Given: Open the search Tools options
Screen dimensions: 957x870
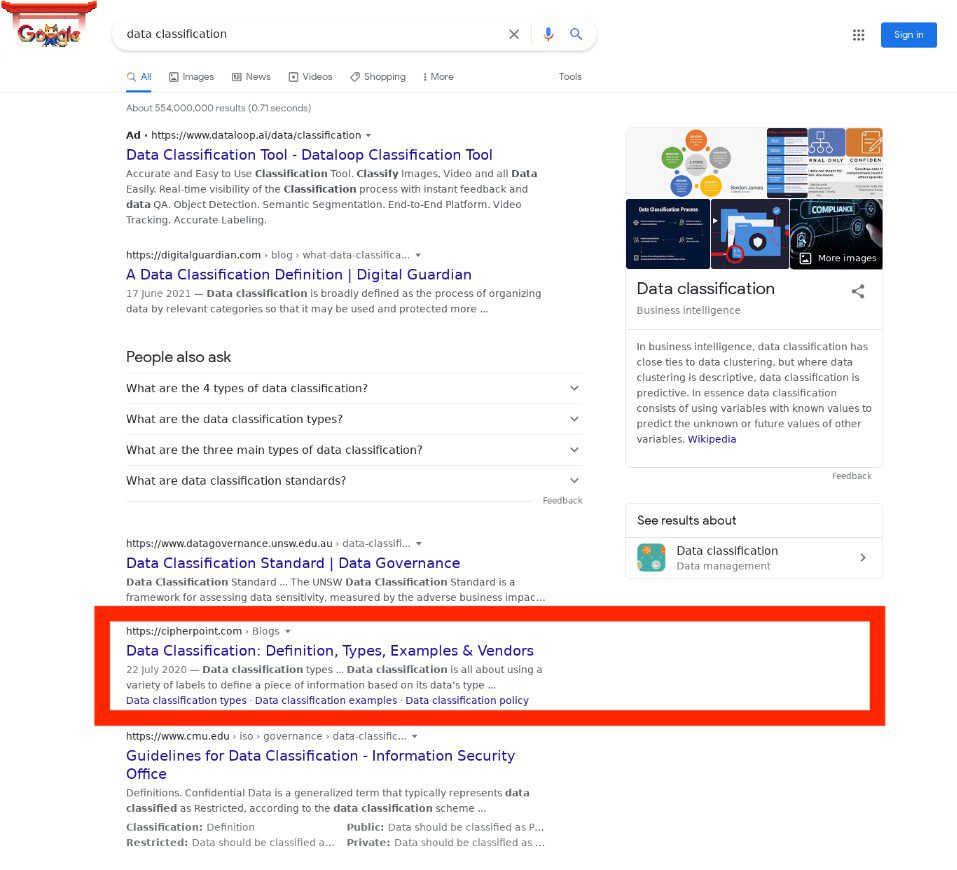Looking at the screenshot, I should [x=570, y=77].
